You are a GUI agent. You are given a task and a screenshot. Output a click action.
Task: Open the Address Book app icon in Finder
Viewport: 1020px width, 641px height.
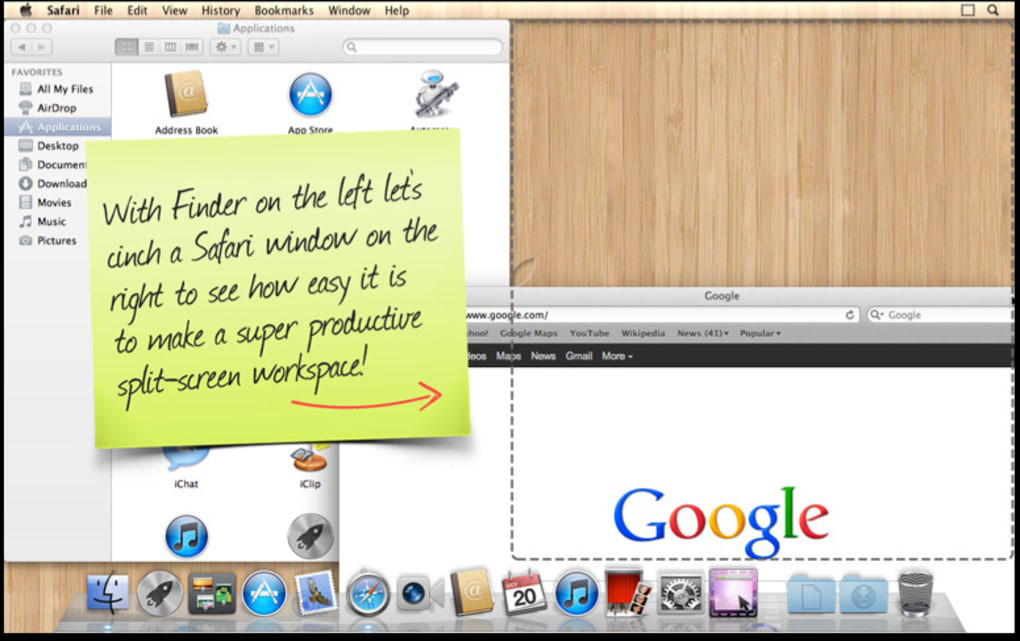coord(186,95)
